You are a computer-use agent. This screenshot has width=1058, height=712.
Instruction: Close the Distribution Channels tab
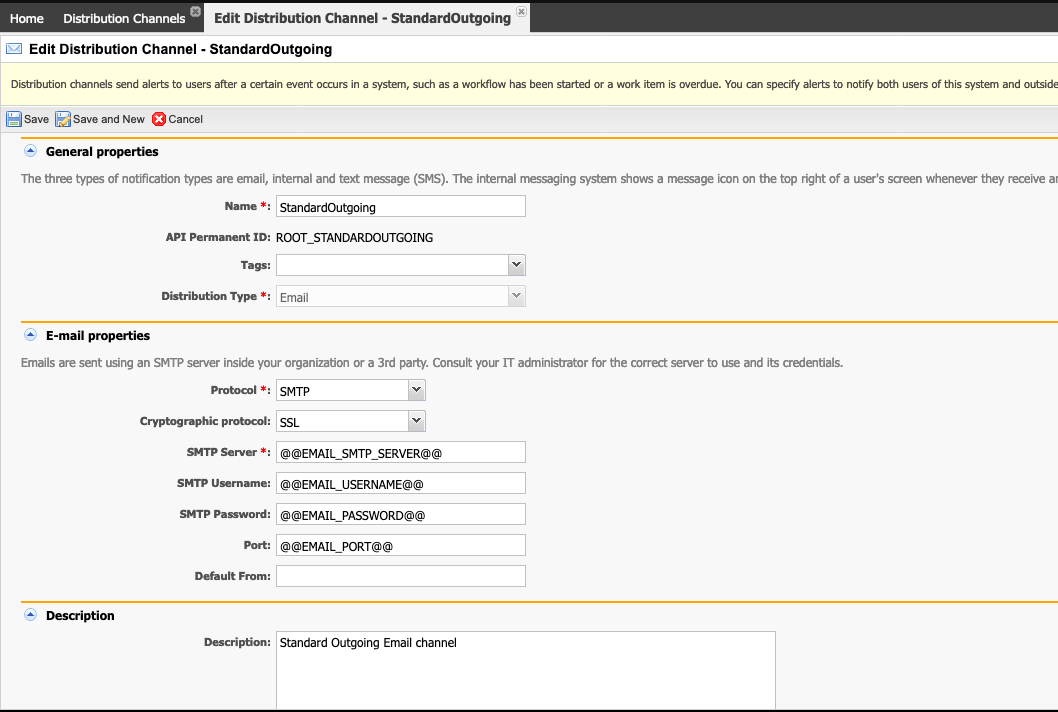tap(196, 11)
